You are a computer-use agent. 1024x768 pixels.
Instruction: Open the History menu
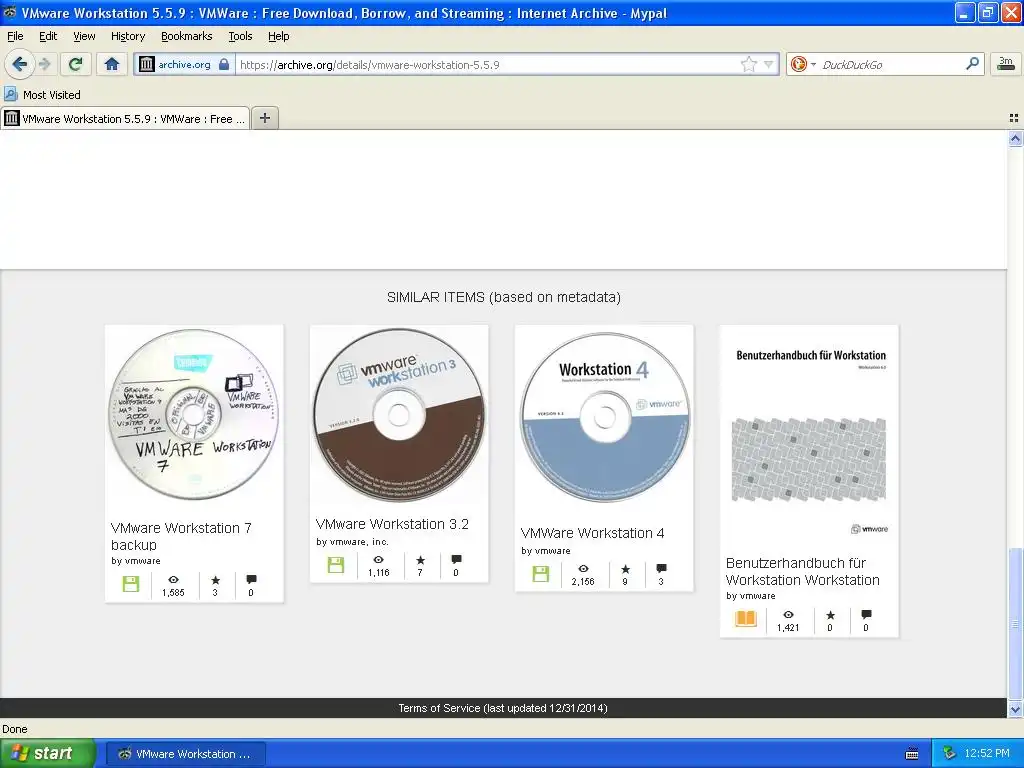pos(127,36)
